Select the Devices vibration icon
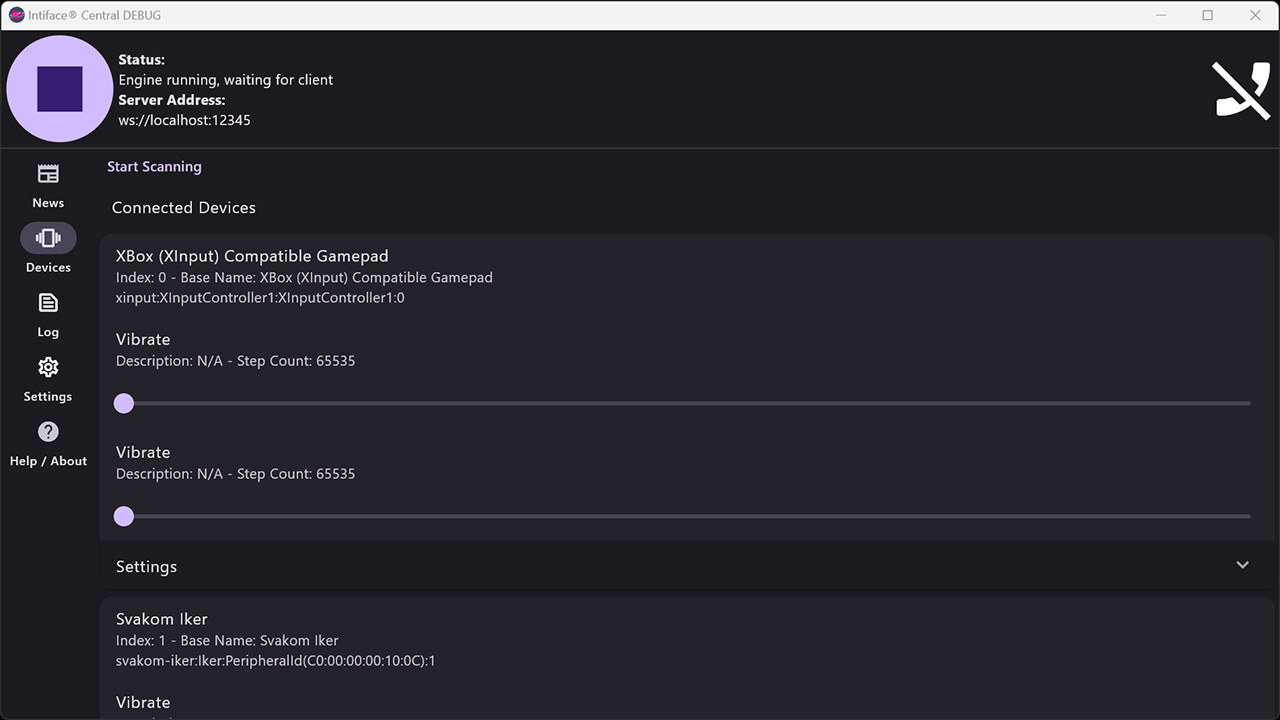The image size is (1280, 720). coord(47,237)
